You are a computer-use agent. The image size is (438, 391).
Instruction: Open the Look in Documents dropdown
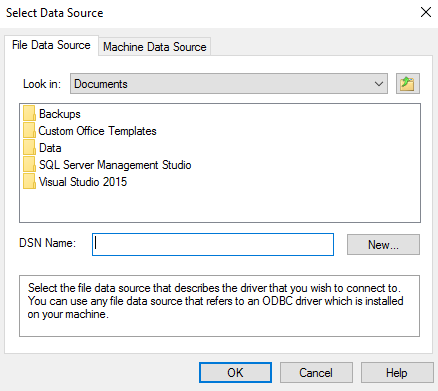pyautogui.click(x=229, y=84)
